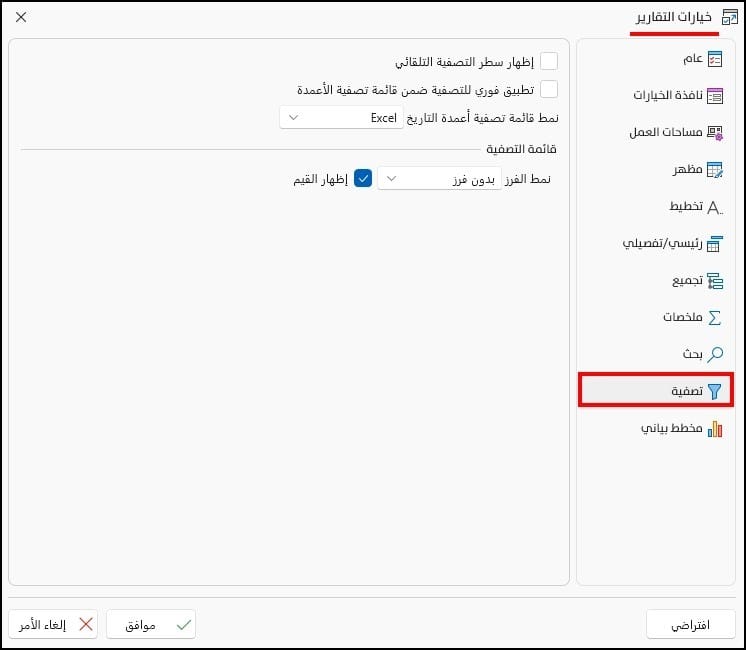Select the تخطيط layout letter A icon
The width and height of the screenshot is (746, 650).
click(x=715, y=207)
